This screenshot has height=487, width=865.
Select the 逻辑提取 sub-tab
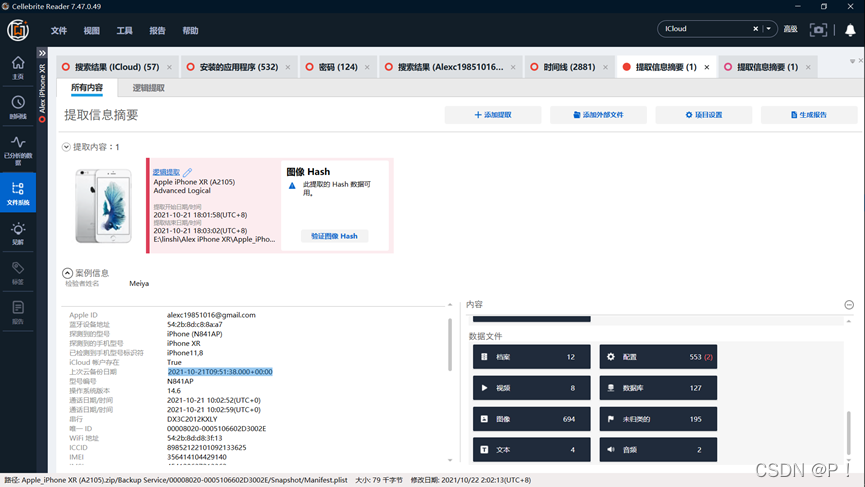coord(148,88)
